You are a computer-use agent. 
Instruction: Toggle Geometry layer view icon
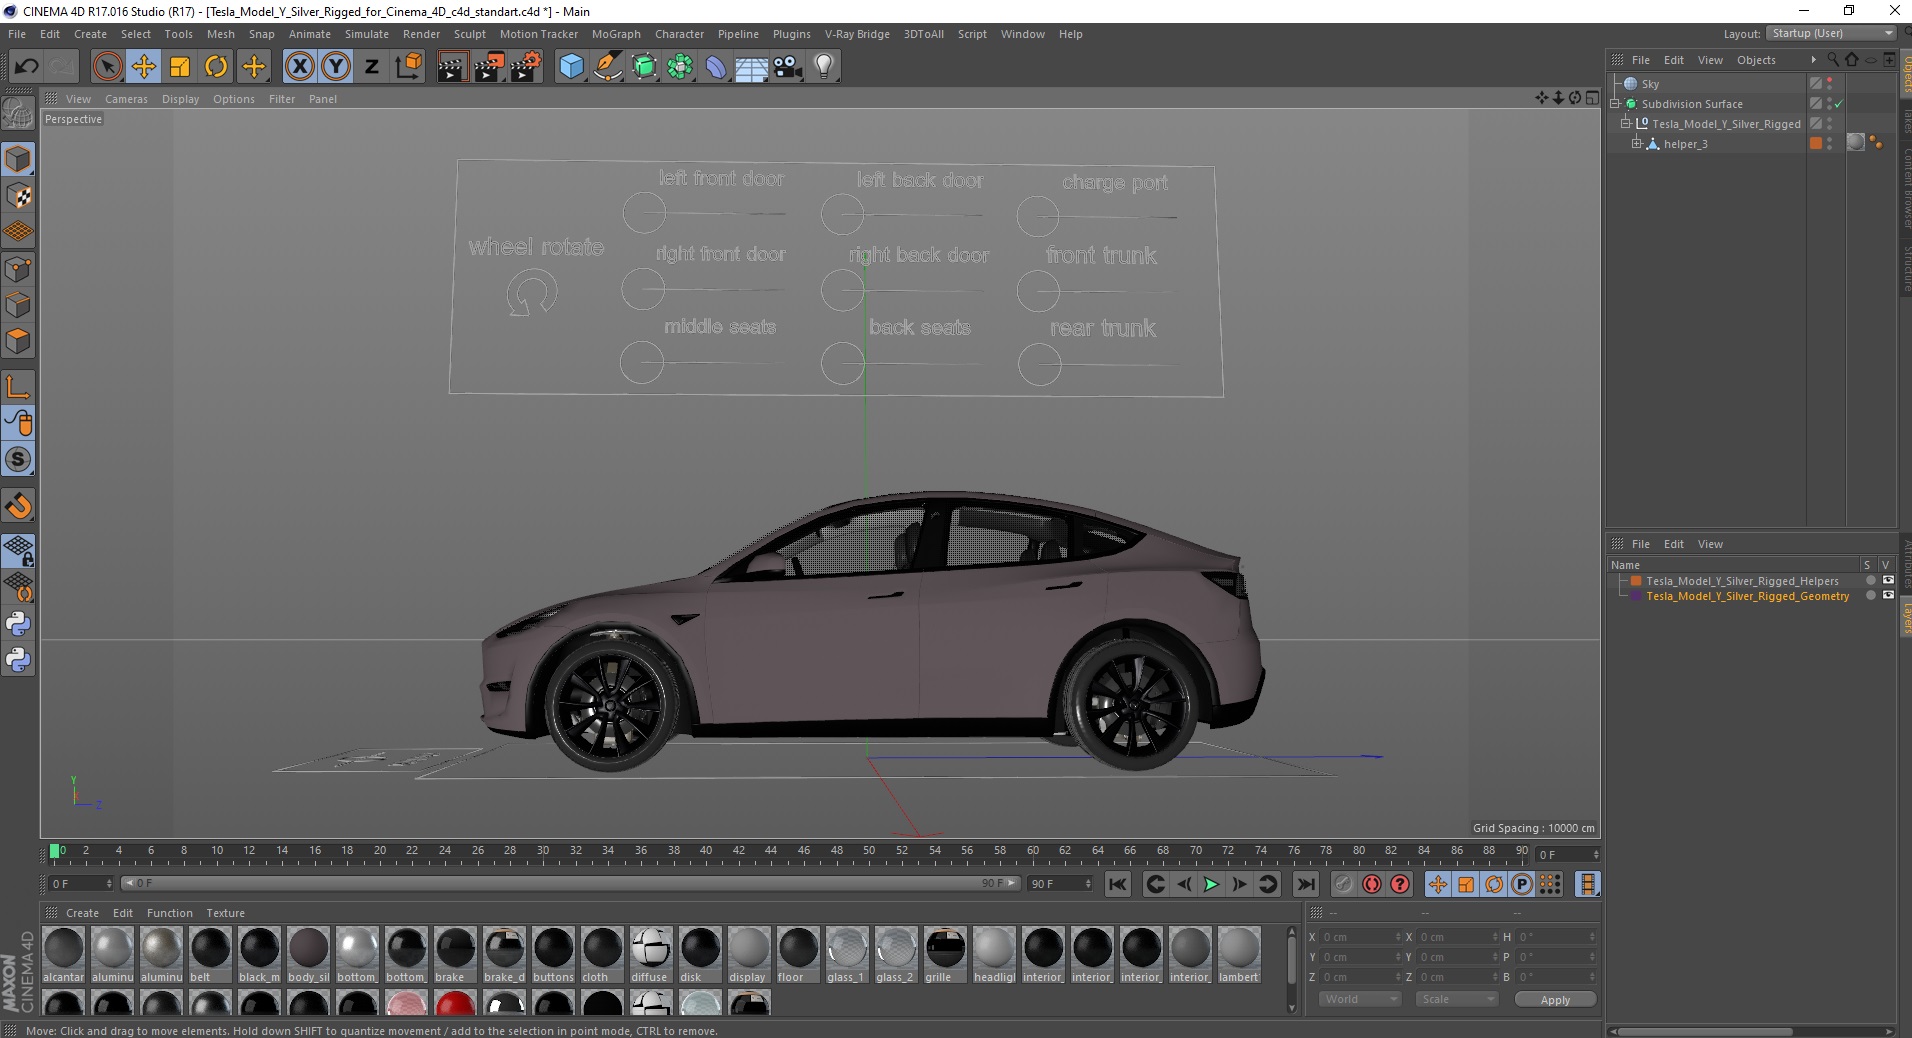[x=1888, y=596]
